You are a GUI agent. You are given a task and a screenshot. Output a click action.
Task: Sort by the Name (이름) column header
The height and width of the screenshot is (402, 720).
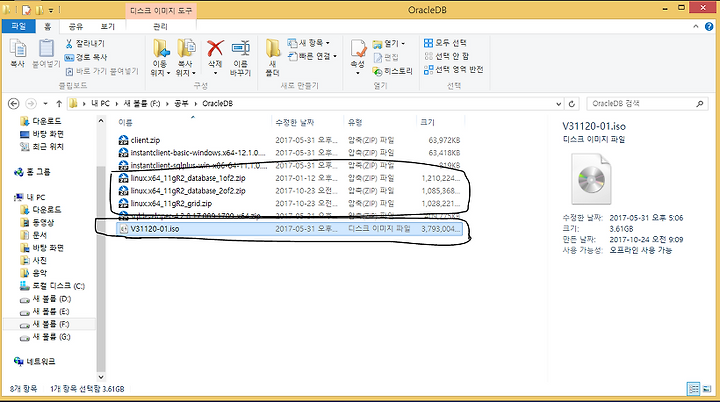click(x=193, y=122)
